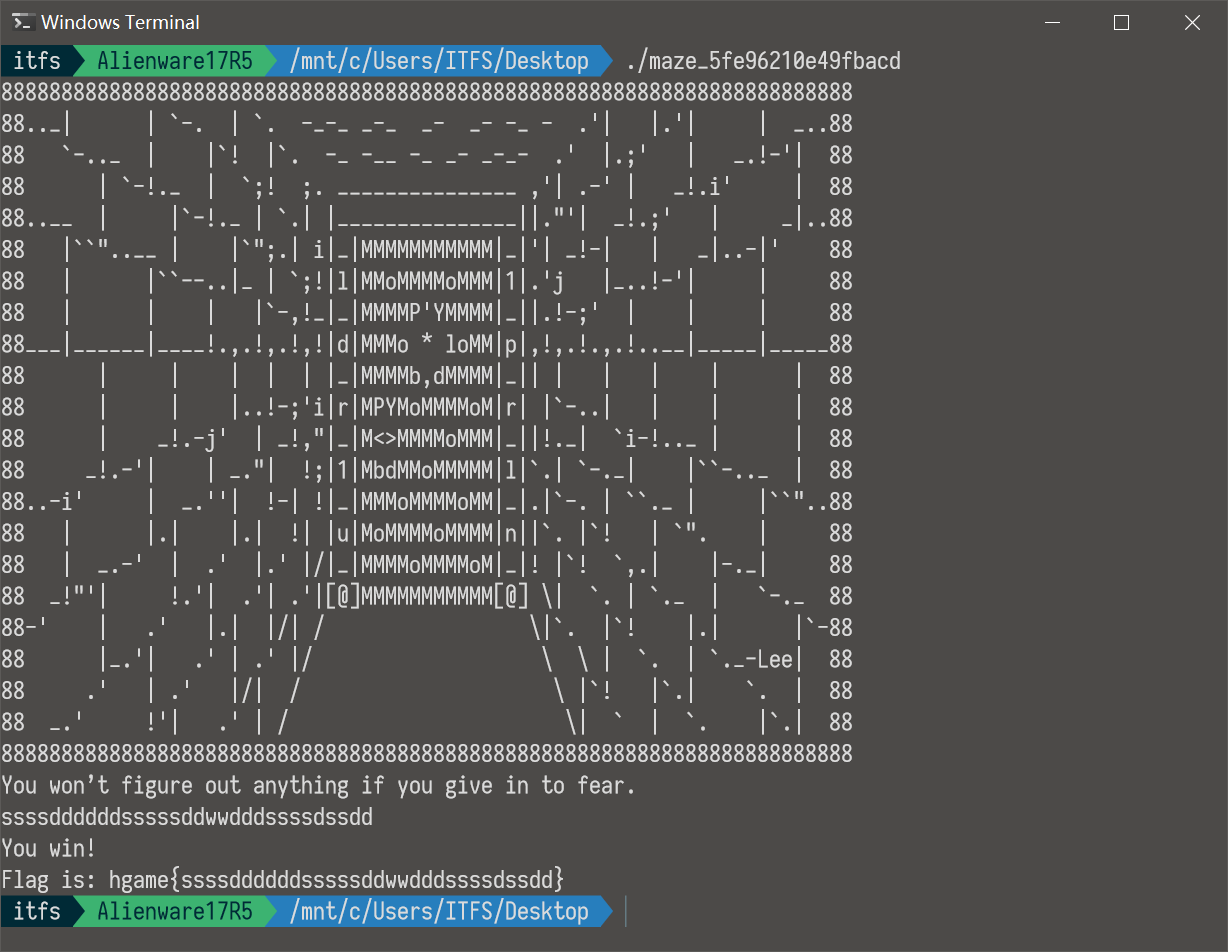Viewport: 1228px width, 952px height.
Task: Click the "You win!" output line
Action: (49, 848)
